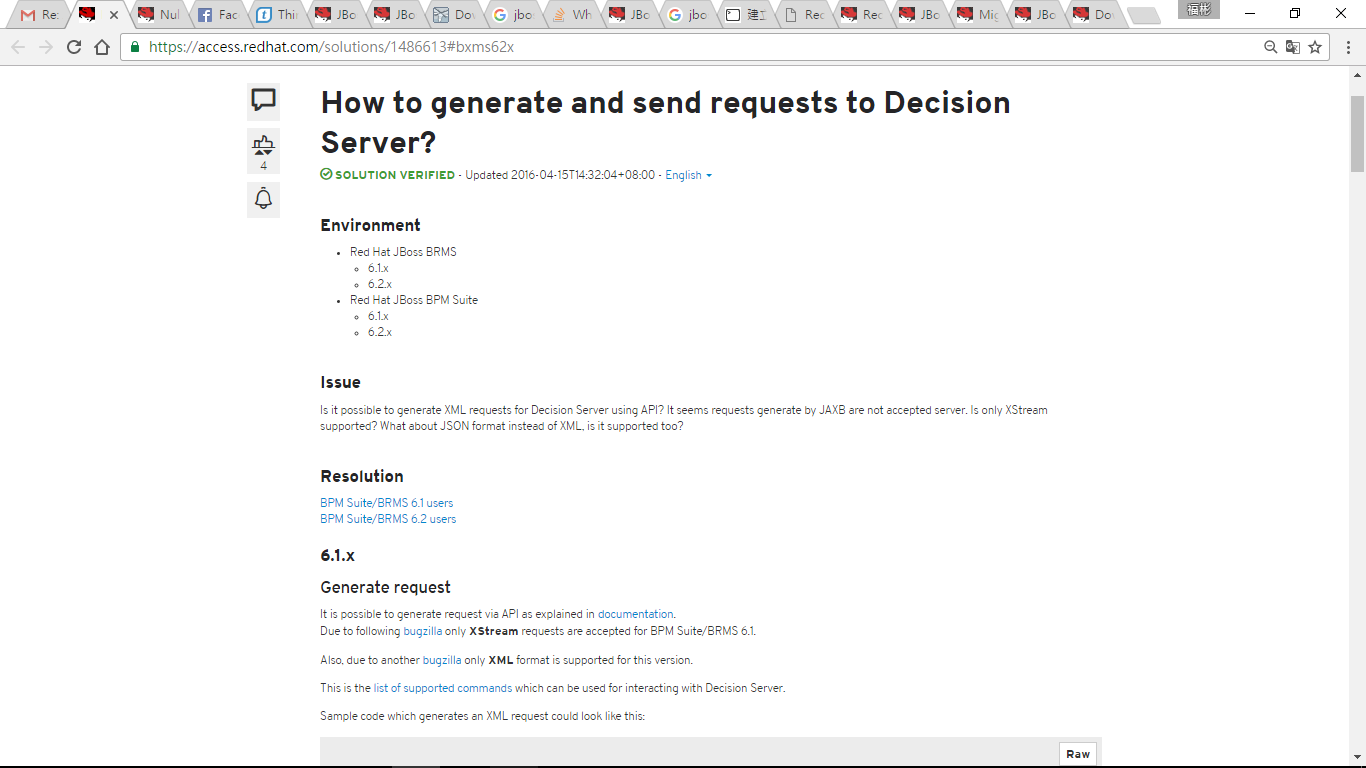Switch to the Facebook tab
Screen dimensions: 1366x768
pyautogui.click(x=217, y=15)
